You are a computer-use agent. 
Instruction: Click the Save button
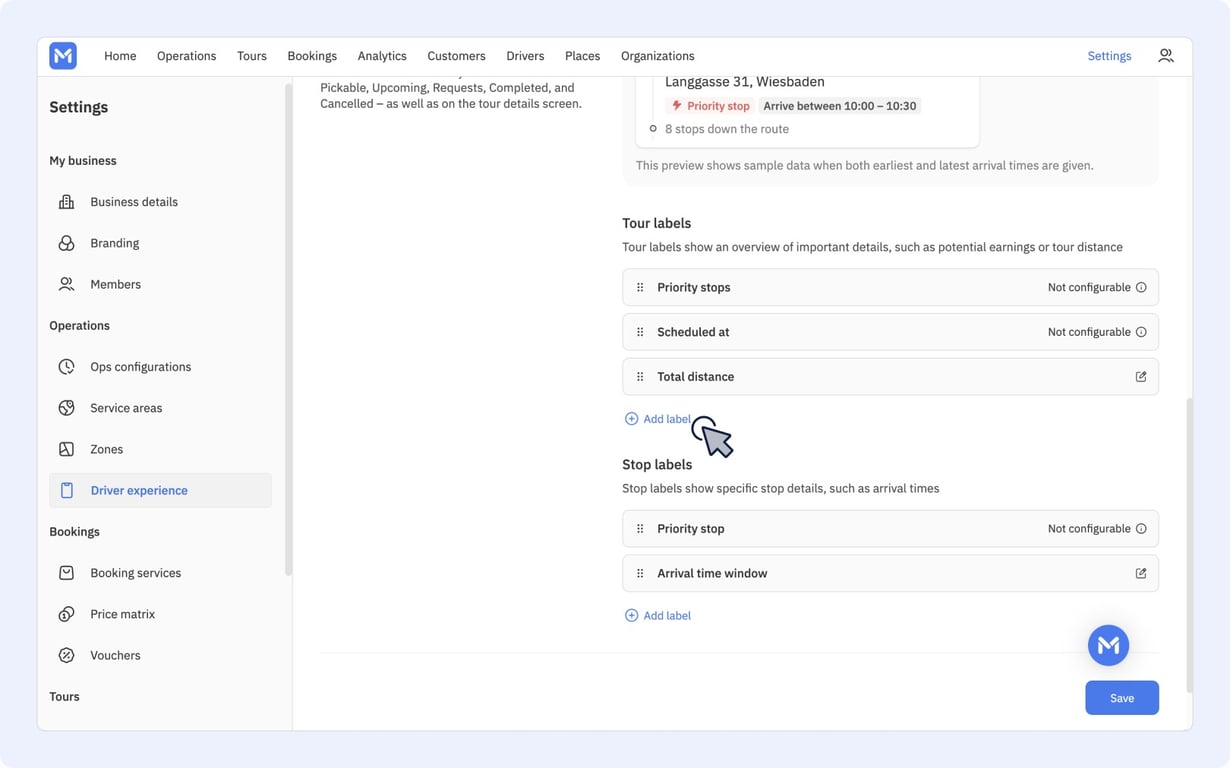tap(1122, 698)
